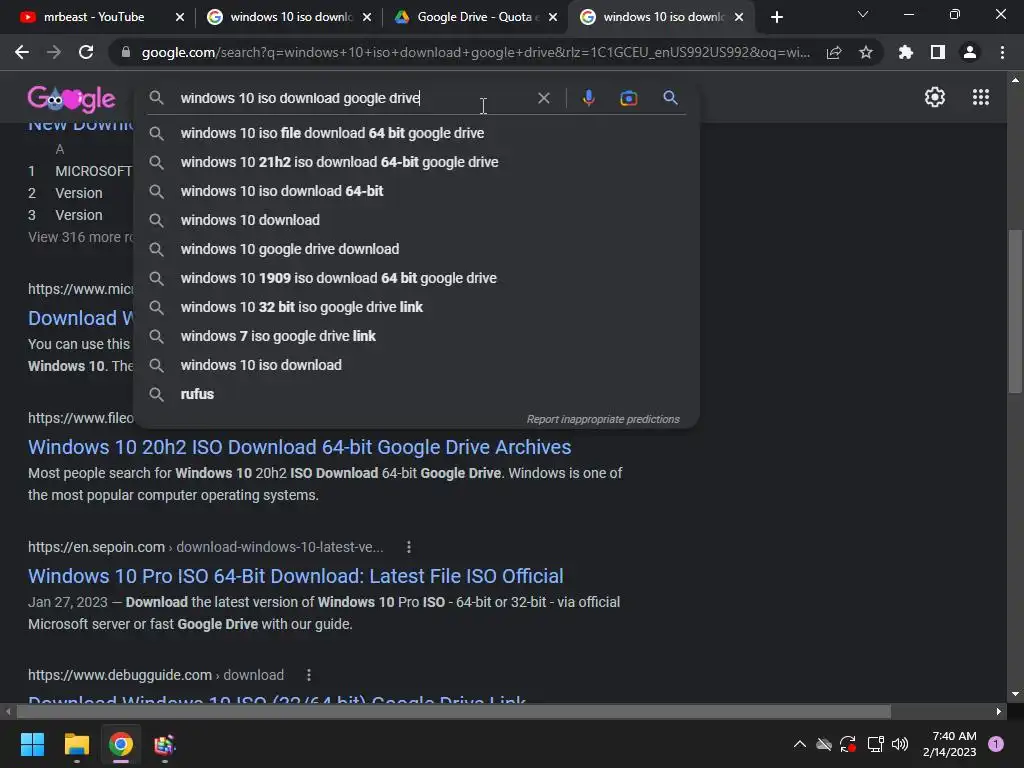Open Windows Start menu

click(x=32, y=744)
